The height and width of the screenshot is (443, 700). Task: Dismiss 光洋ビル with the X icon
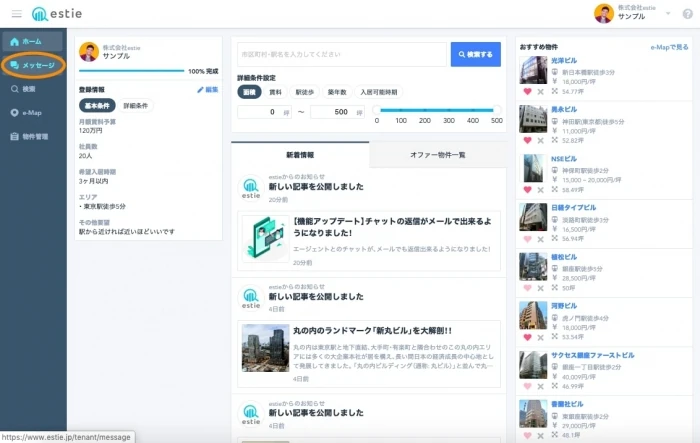[x=541, y=91]
